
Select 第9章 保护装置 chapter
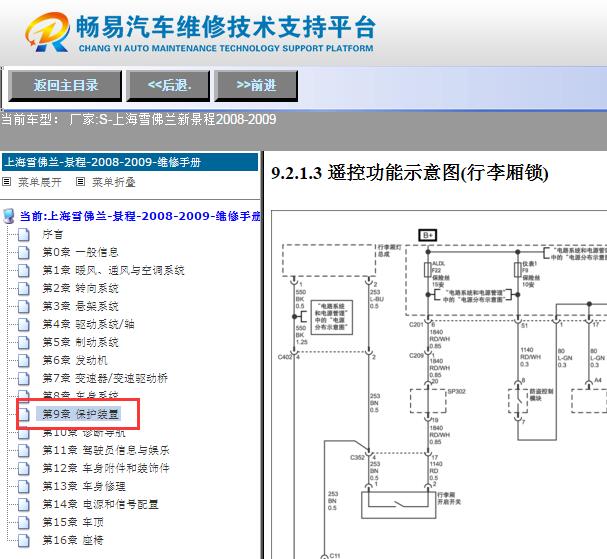(81, 414)
